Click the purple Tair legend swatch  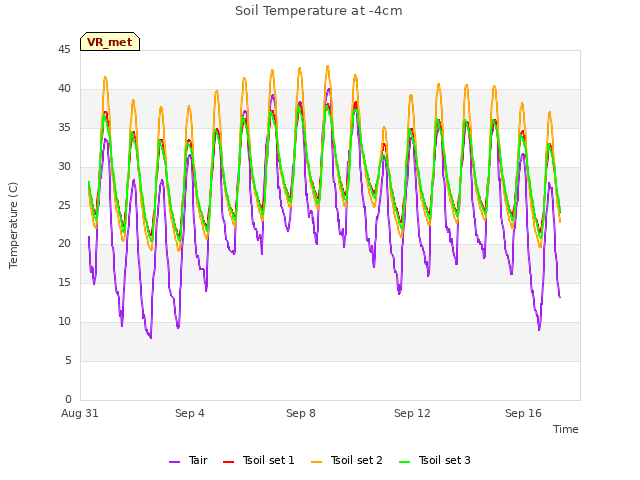pyautogui.click(x=175, y=462)
